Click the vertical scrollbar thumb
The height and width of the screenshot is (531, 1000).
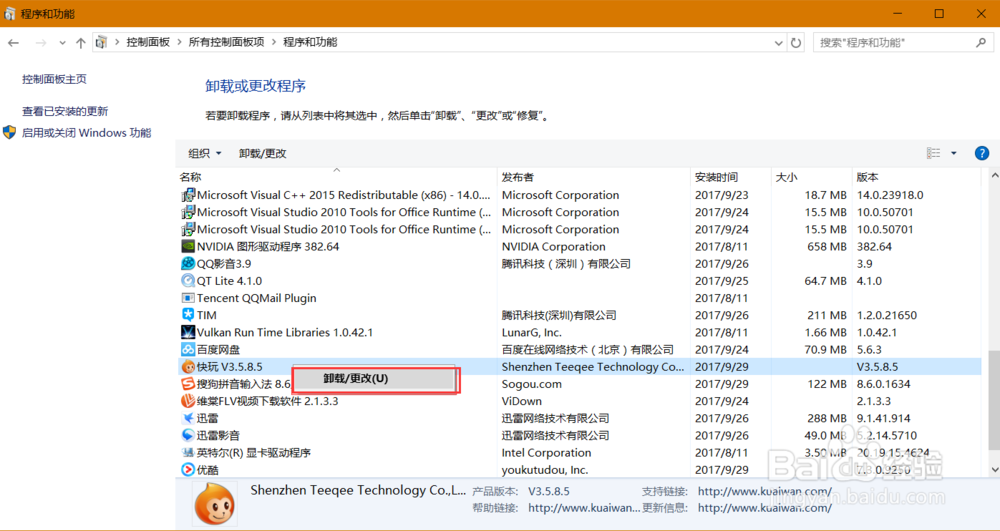pos(994,400)
